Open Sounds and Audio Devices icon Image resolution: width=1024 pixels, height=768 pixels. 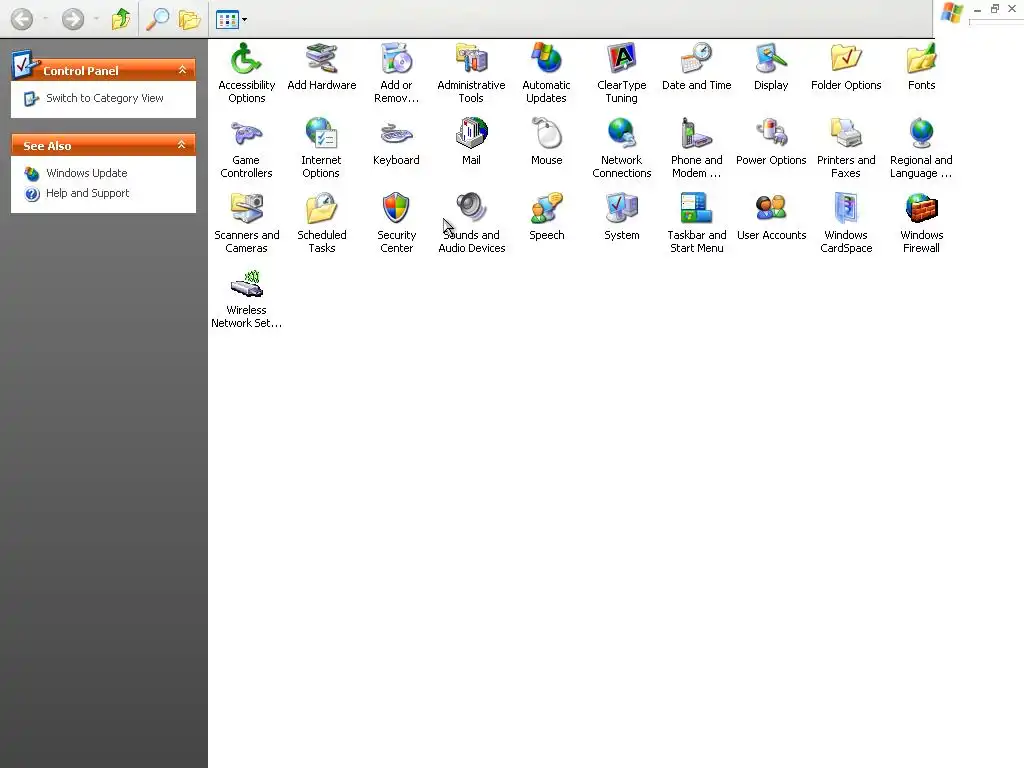pos(472,209)
